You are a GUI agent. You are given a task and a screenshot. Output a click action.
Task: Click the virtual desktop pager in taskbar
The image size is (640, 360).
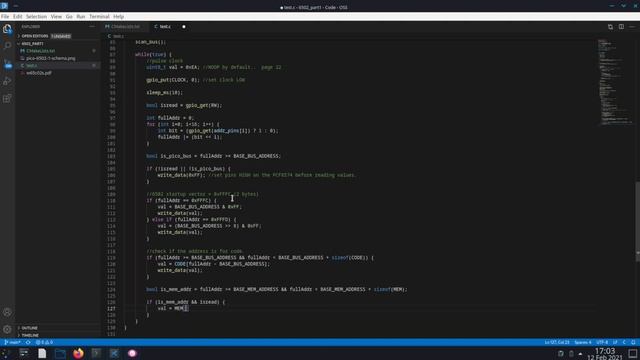point(24,353)
